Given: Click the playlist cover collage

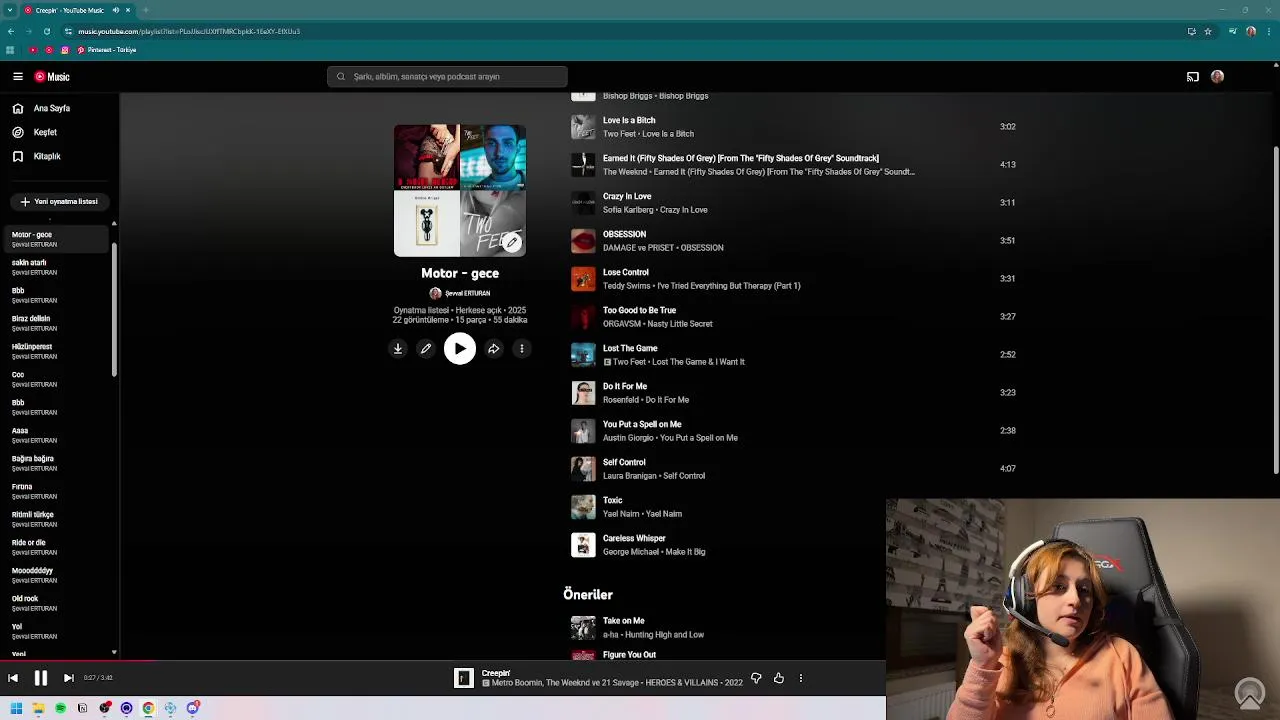Looking at the screenshot, I should point(460,190).
